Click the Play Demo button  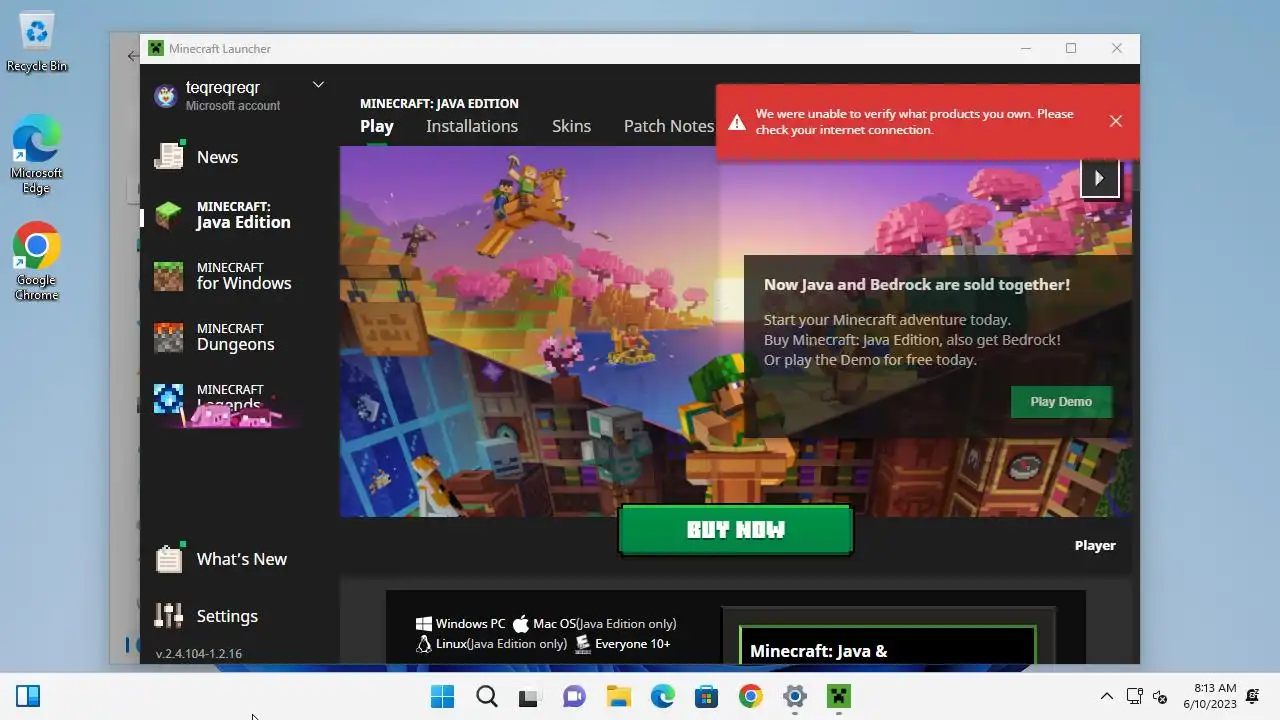[1061, 401]
